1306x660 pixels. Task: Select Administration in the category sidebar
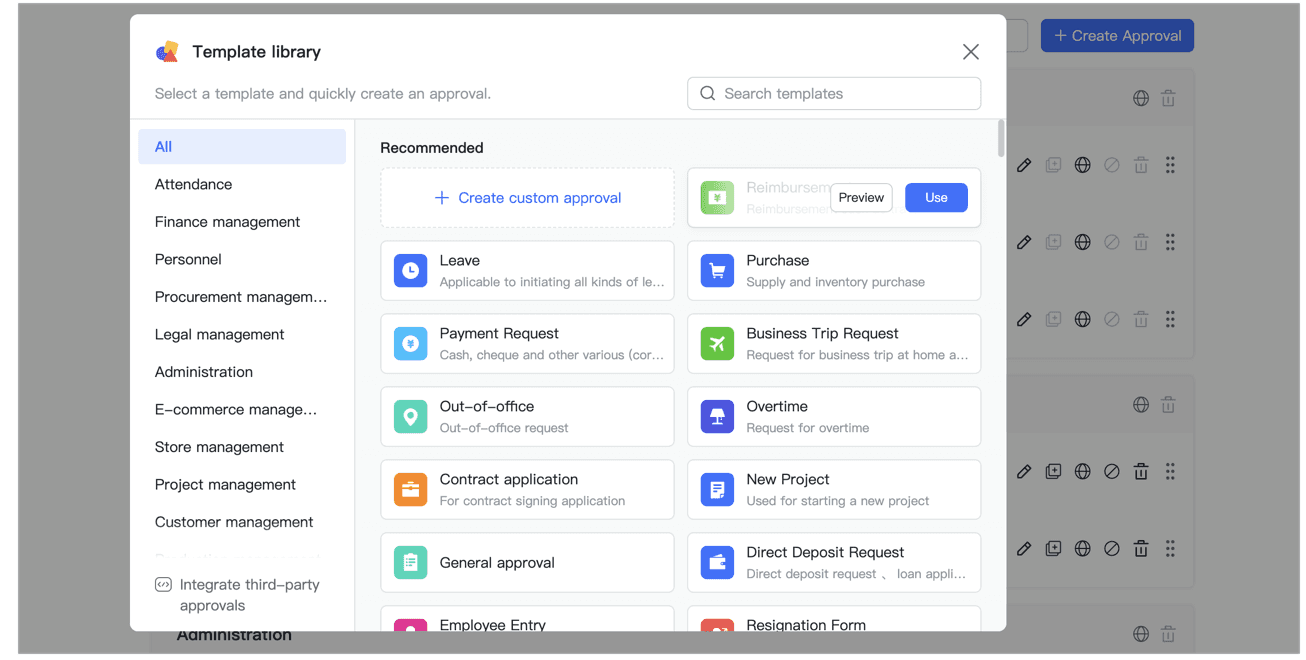click(x=242, y=372)
